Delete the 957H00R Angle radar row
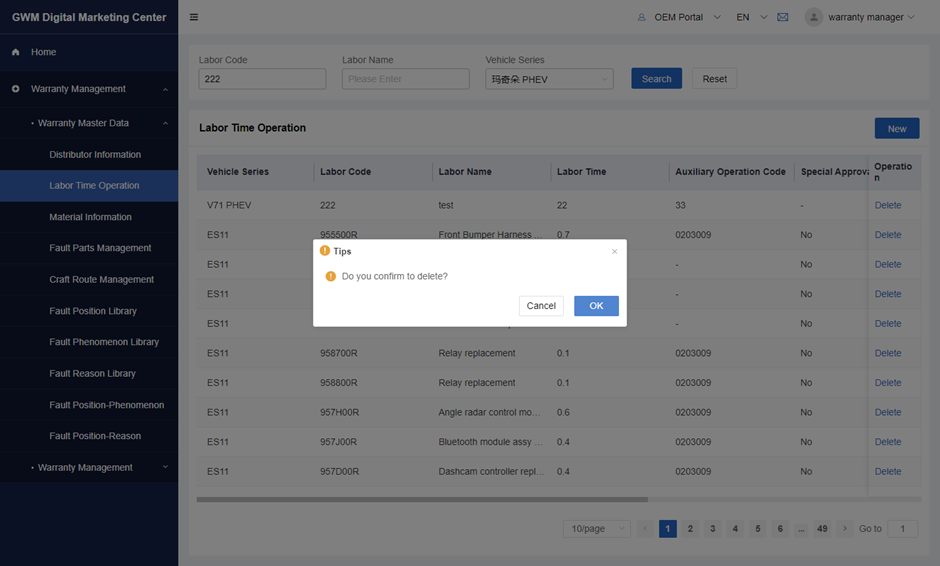Screen dimensions: 940x566 888,413
